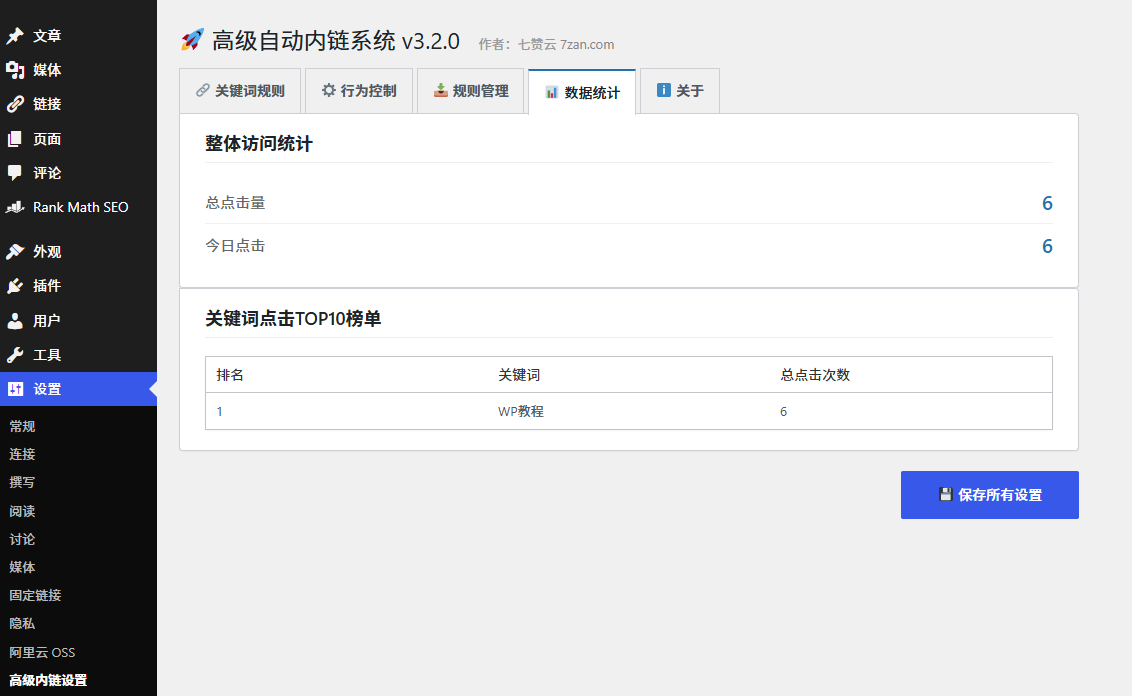Select the 设置 sidebar menu
This screenshot has height=696, width=1132.
78,389
